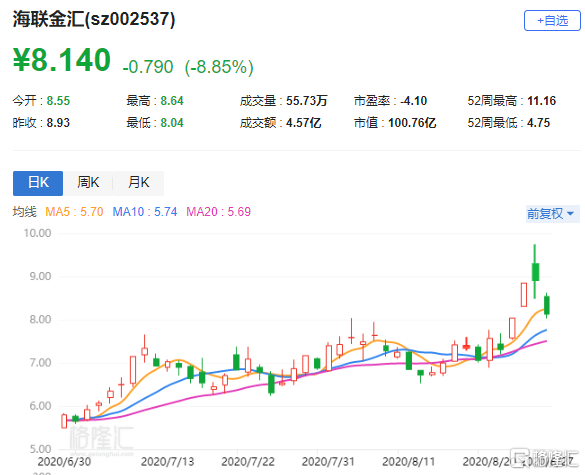Click the 2020/8/11 date axis label

tap(409, 462)
